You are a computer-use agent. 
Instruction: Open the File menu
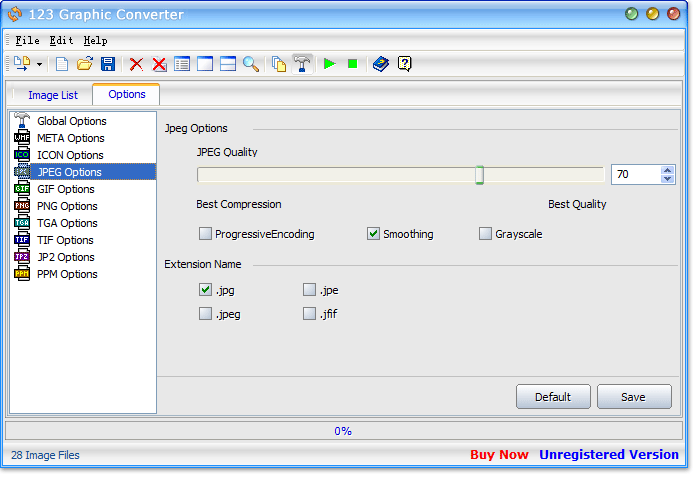coord(27,41)
